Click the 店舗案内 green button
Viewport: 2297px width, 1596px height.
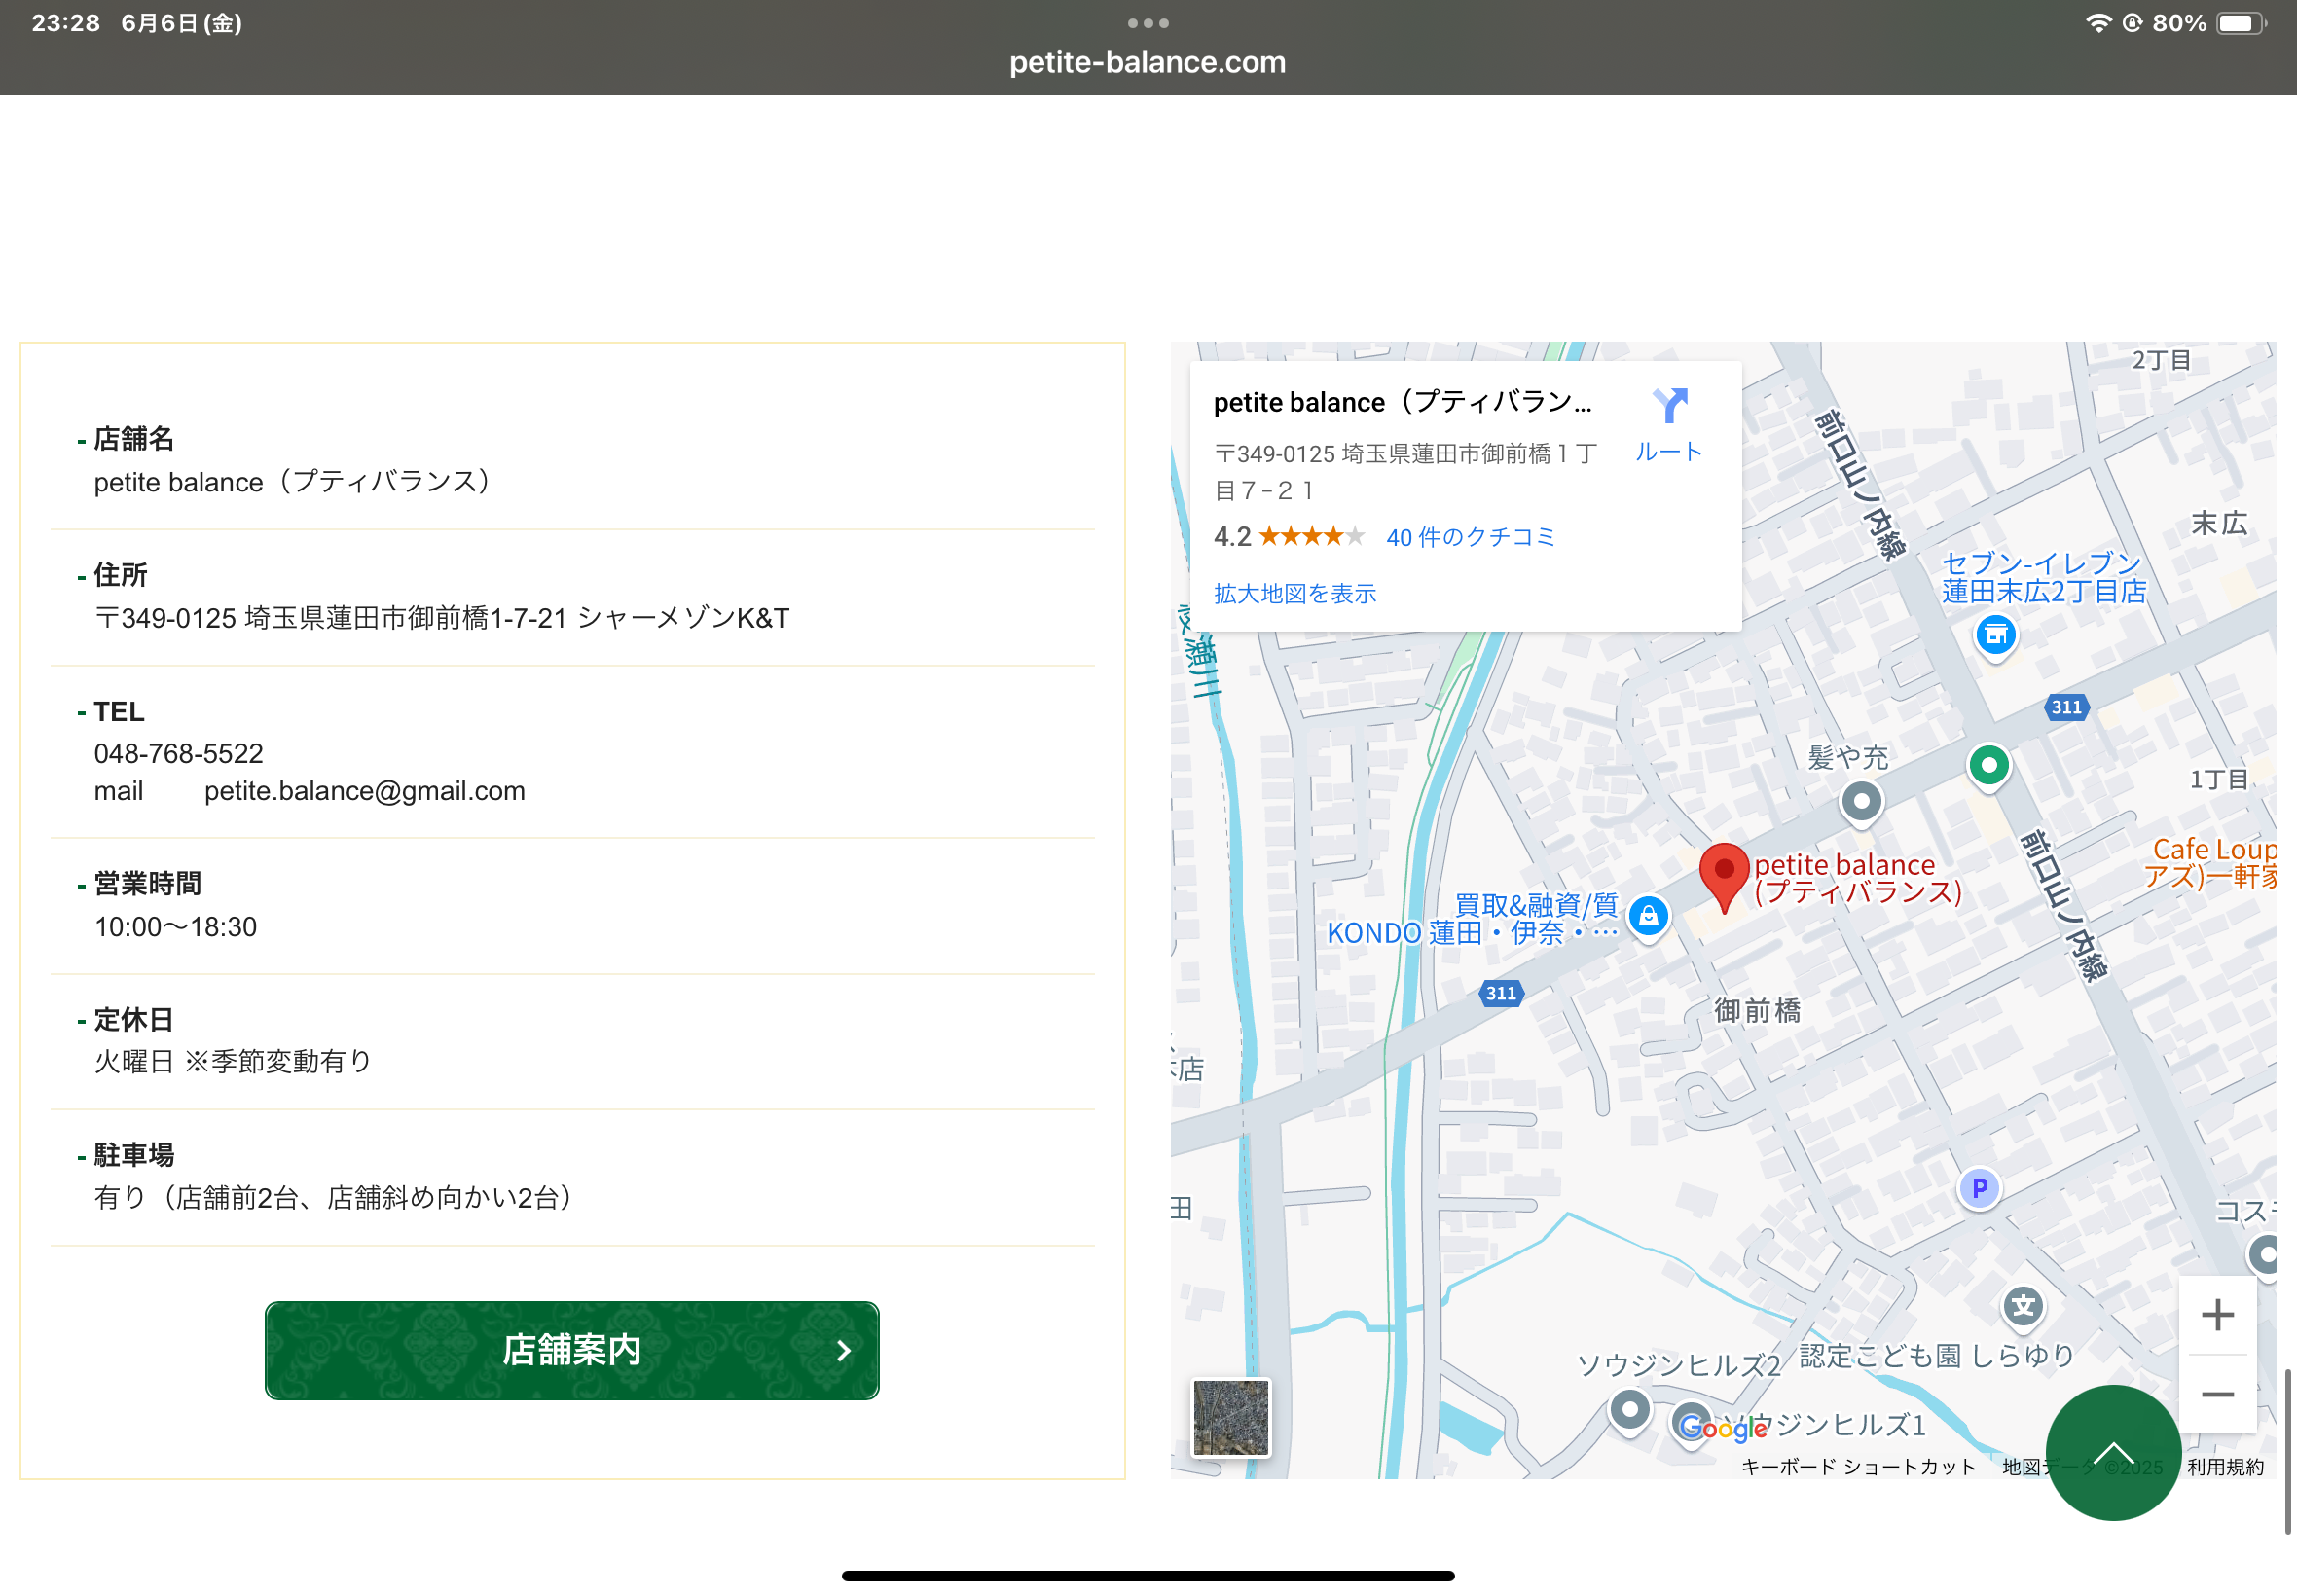tap(572, 1350)
